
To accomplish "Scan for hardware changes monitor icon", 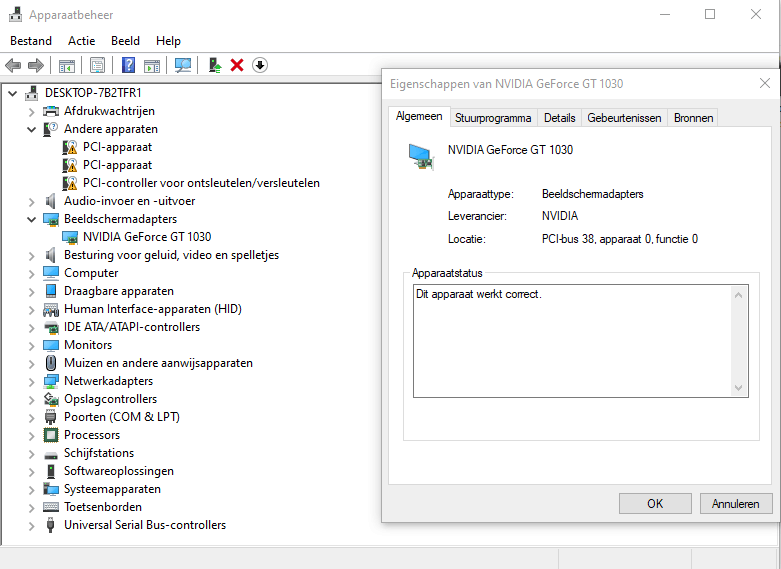I will [183, 65].
